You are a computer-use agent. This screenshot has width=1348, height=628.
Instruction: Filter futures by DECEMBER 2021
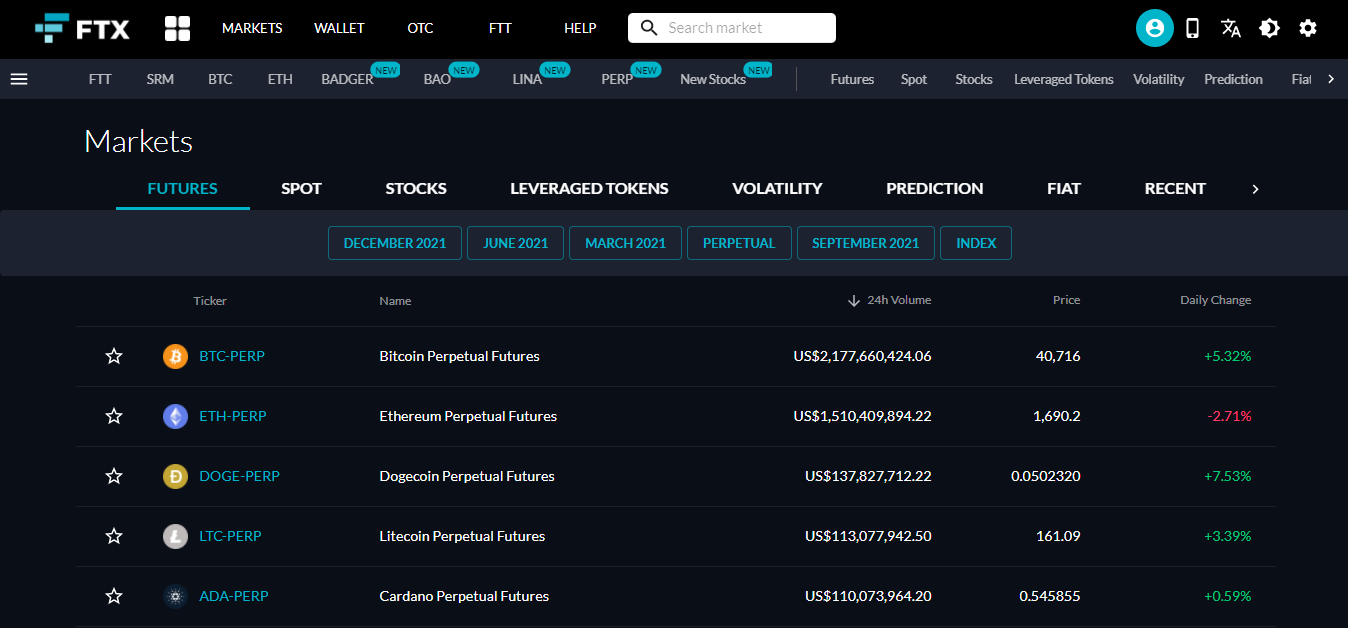click(x=394, y=243)
